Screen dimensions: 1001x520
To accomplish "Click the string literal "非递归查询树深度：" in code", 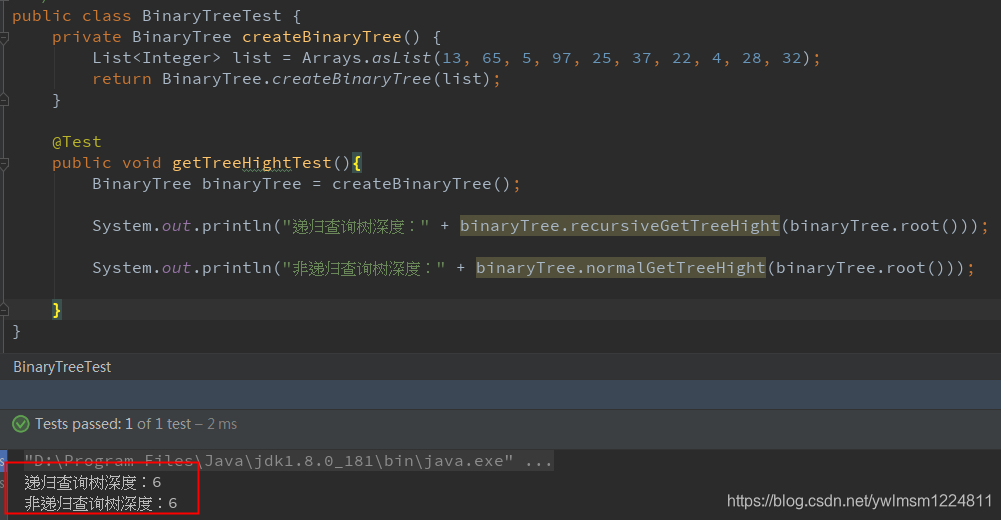I will [364, 268].
